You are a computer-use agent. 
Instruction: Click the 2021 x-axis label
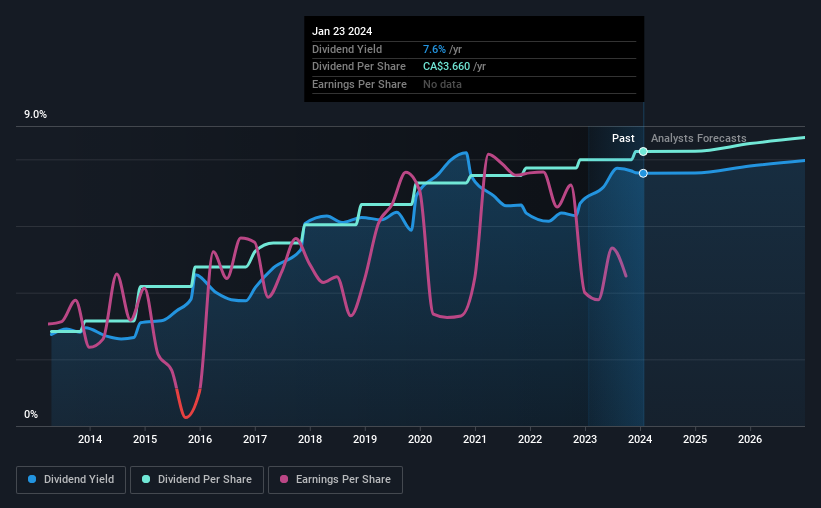click(475, 439)
